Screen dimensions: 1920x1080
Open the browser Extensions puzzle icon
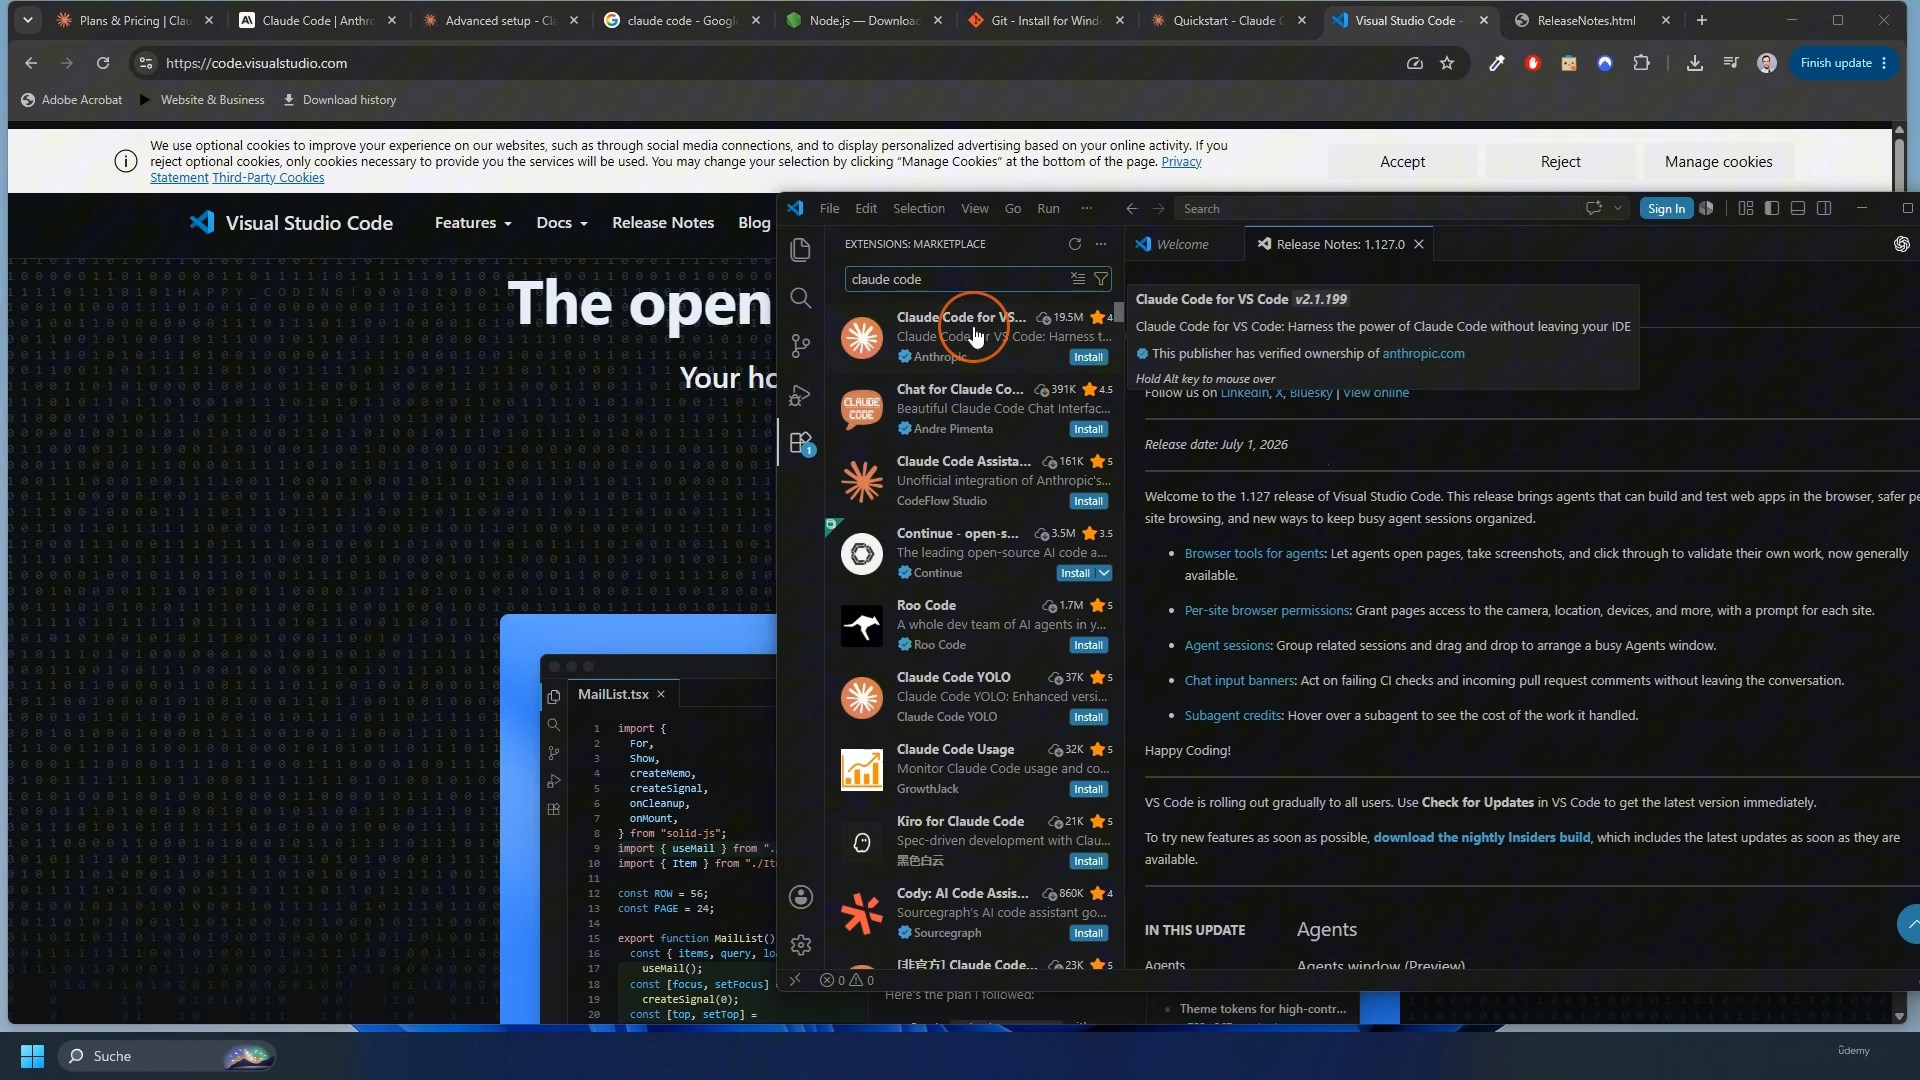(x=1641, y=63)
